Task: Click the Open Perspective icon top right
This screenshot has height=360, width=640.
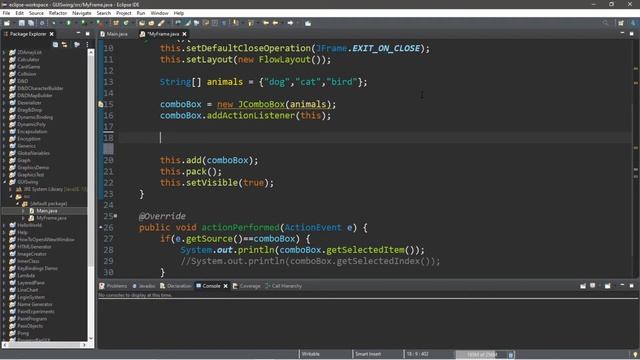Action: click(621, 23)
